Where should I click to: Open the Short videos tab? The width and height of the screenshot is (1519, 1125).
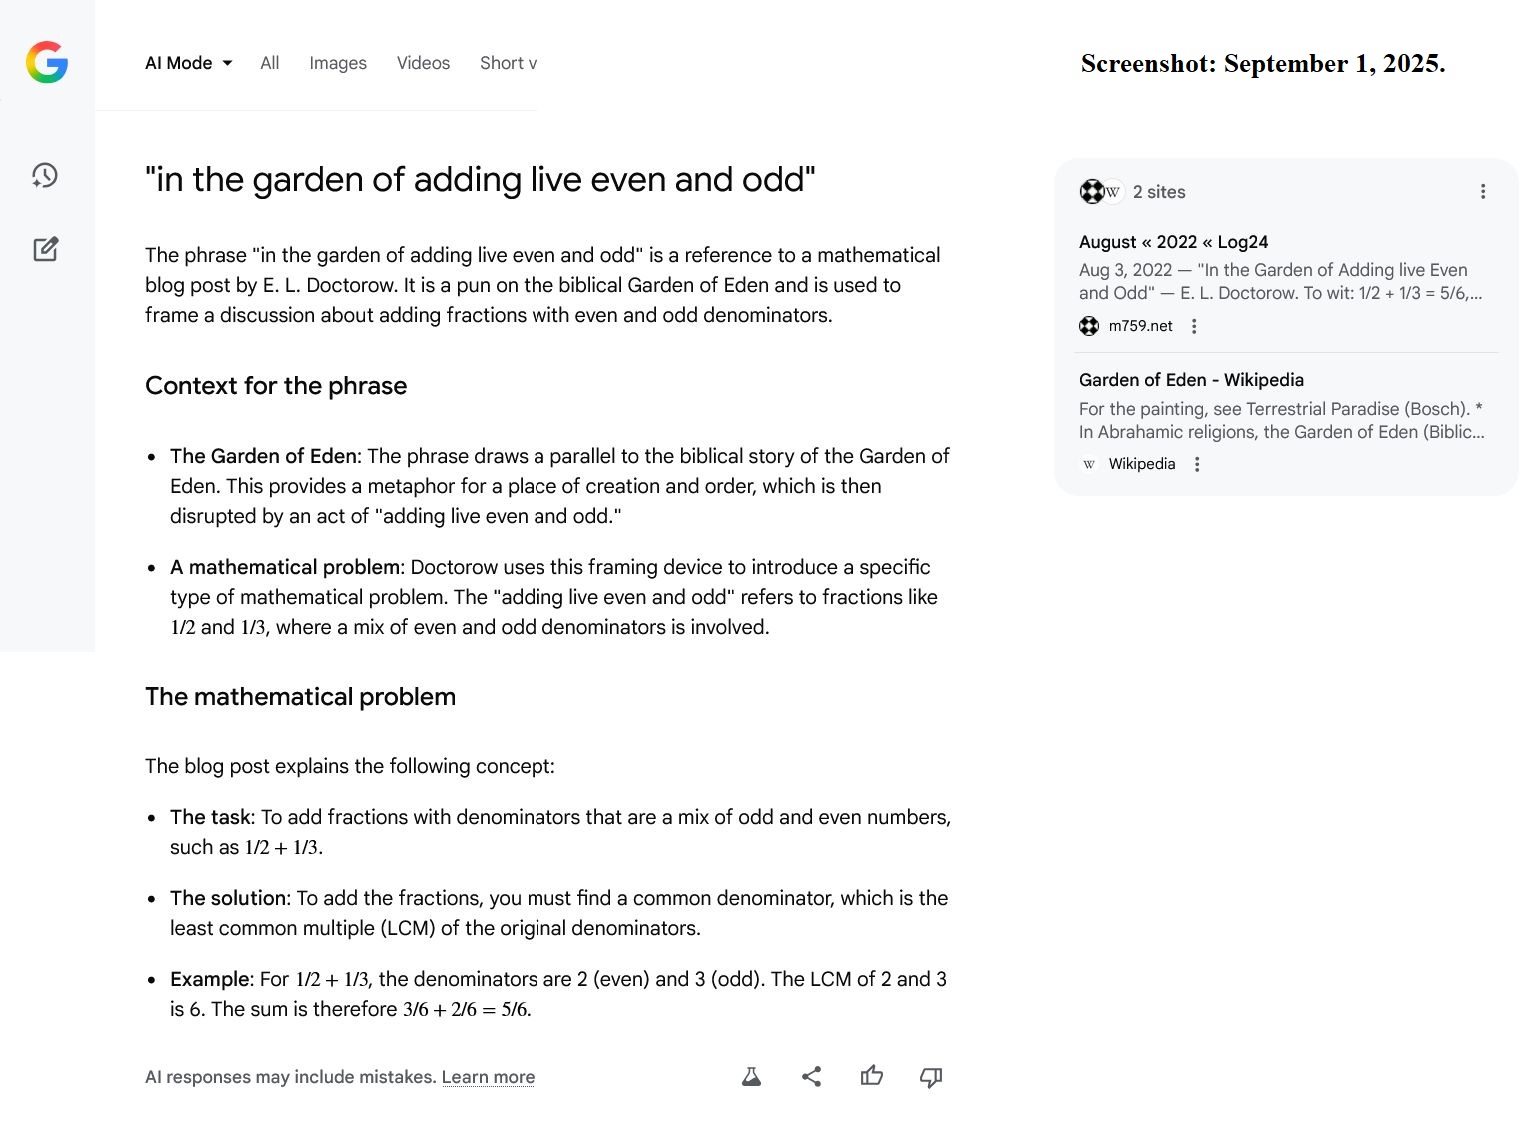pos(508,63)
